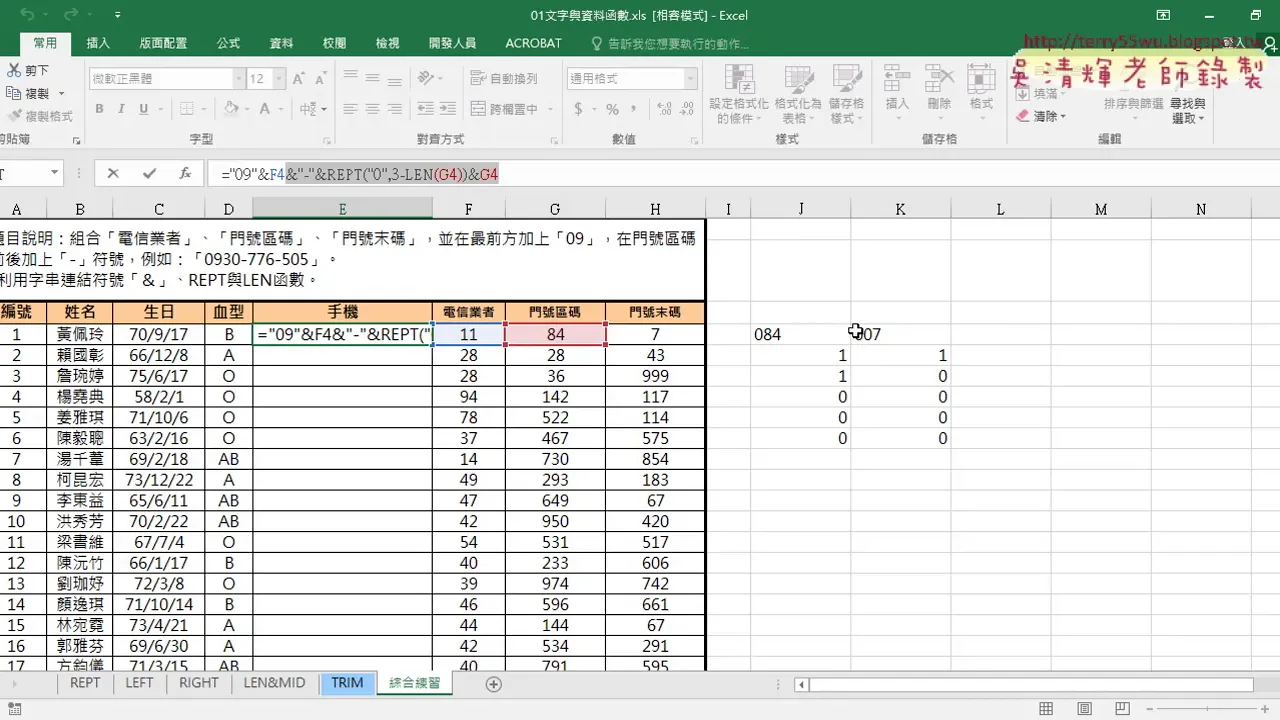
Task: Open the 插入 Insert ribbon tab
Action: coord(98,43)
